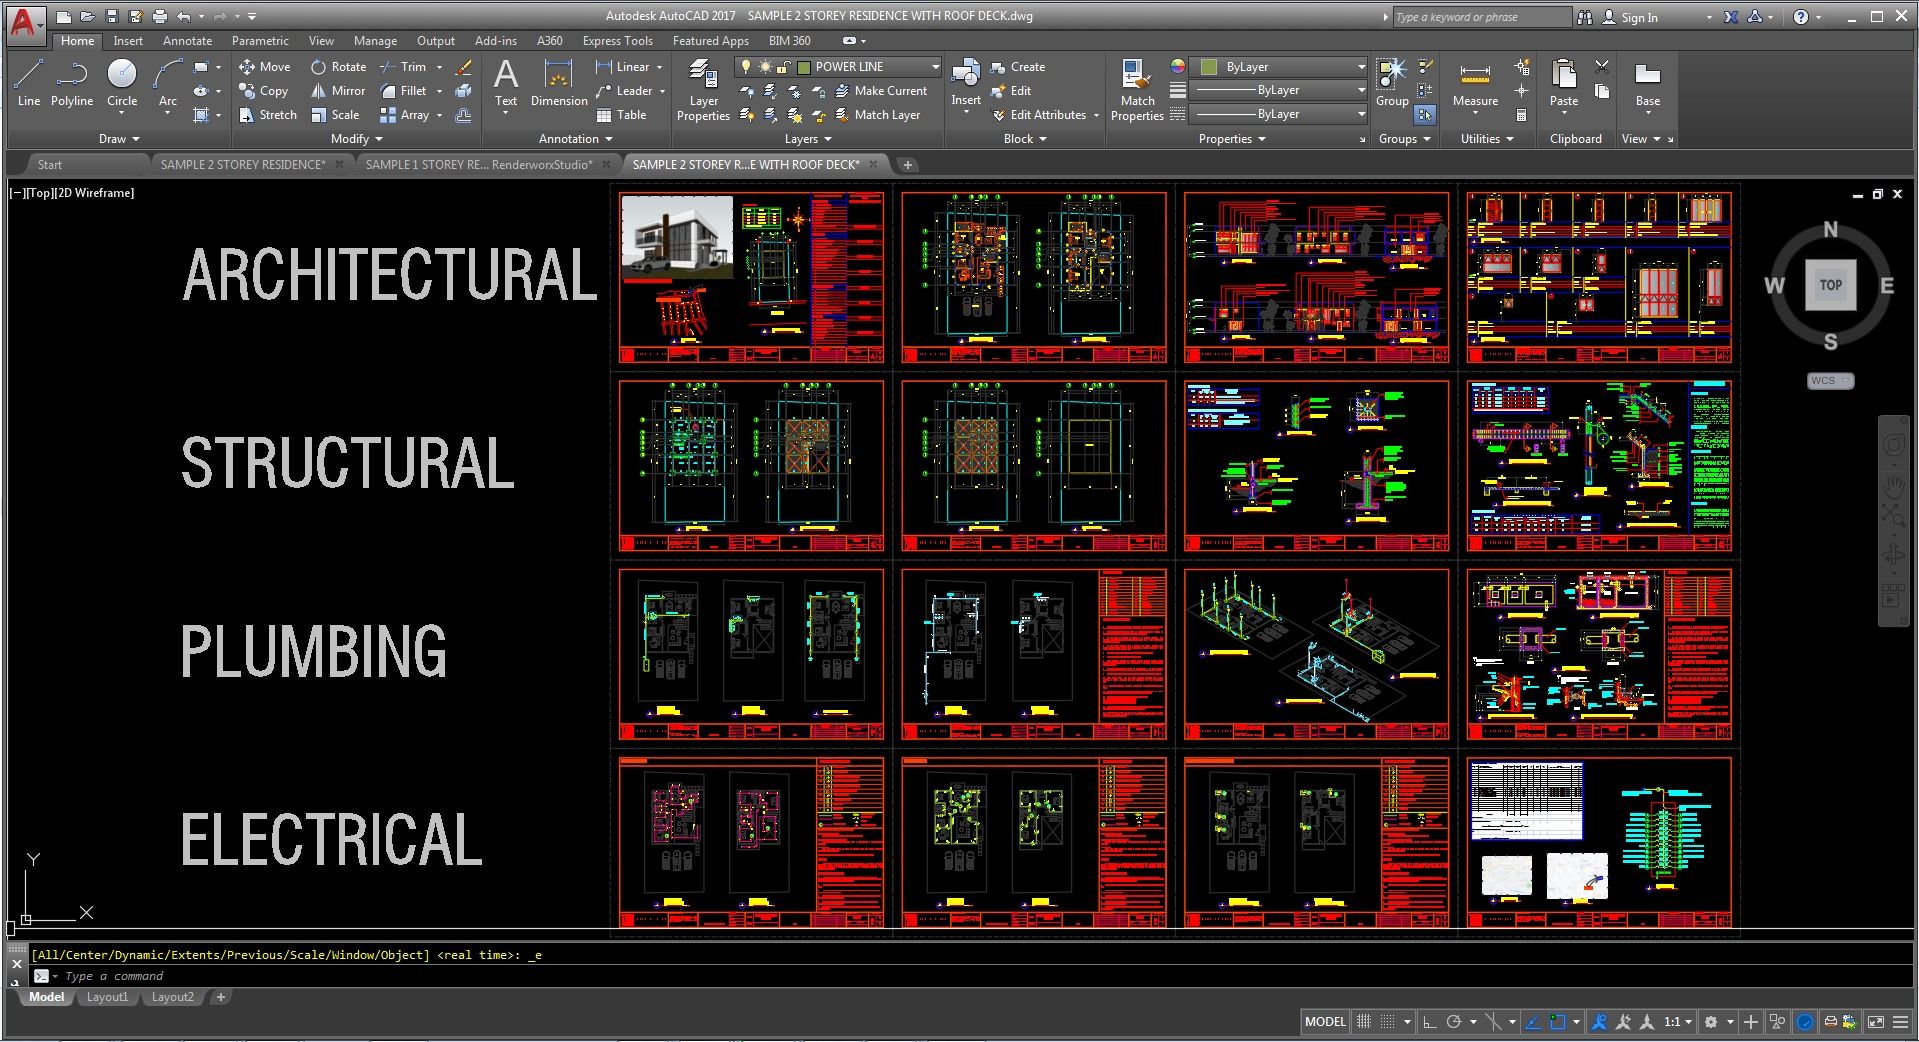Open the POWER LINE layer dropdown
The height and width of the screenshot is (1042, 1919).
839,67
